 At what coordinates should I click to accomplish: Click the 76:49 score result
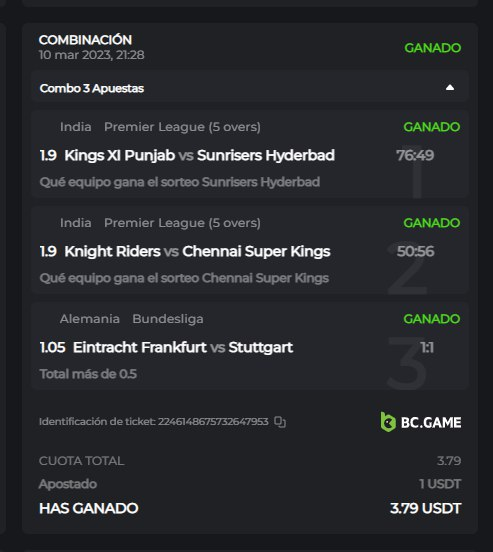point(415,155)
